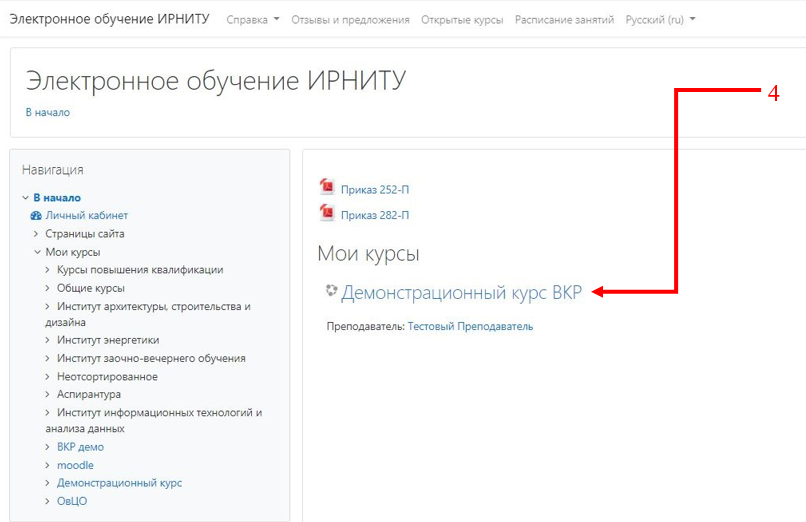Expand the Институт энергетики chevron
The image size is (806, 522).
[x=47, y=340]
